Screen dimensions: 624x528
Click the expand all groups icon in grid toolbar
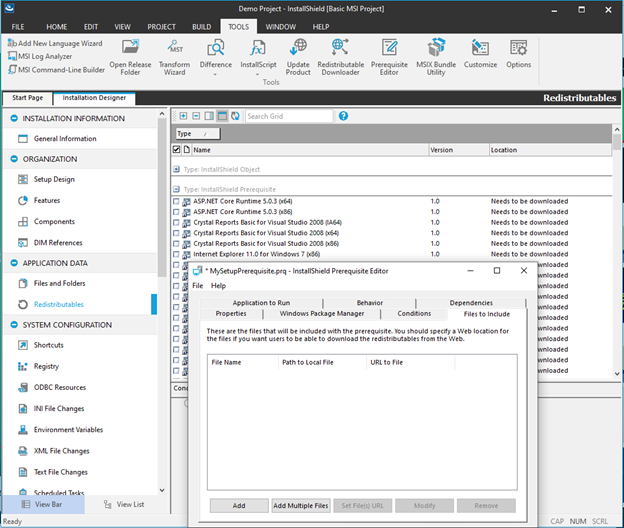pyautogui.click(x=183, y=116)
